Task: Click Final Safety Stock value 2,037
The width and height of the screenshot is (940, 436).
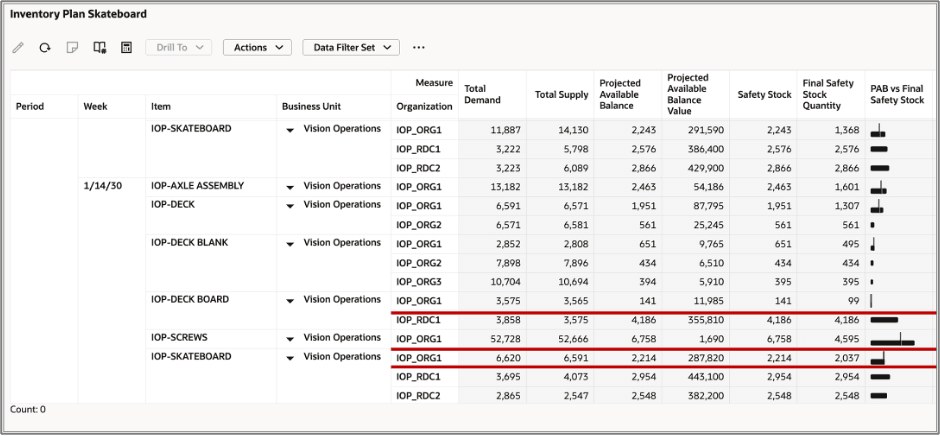Action: tap(847, 358)
